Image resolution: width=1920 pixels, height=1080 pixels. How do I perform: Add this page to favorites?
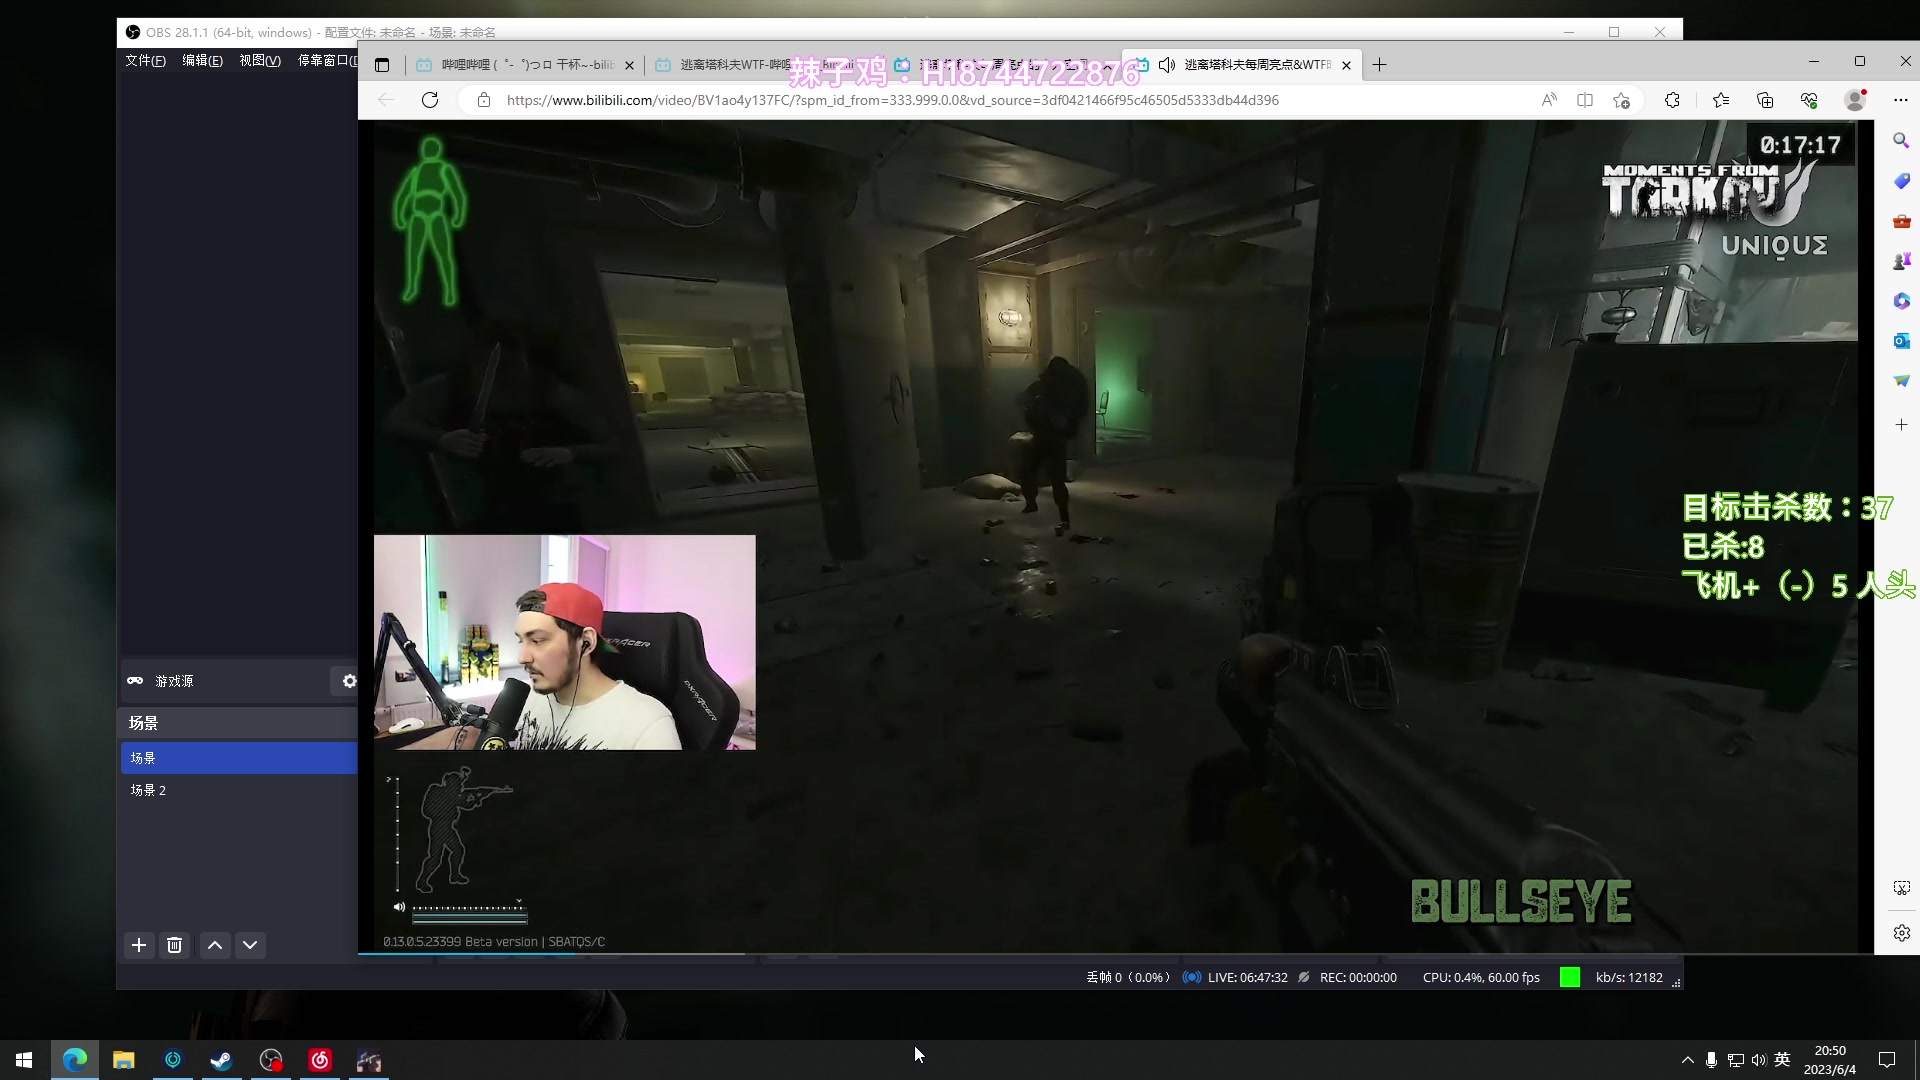point(1622,100)
